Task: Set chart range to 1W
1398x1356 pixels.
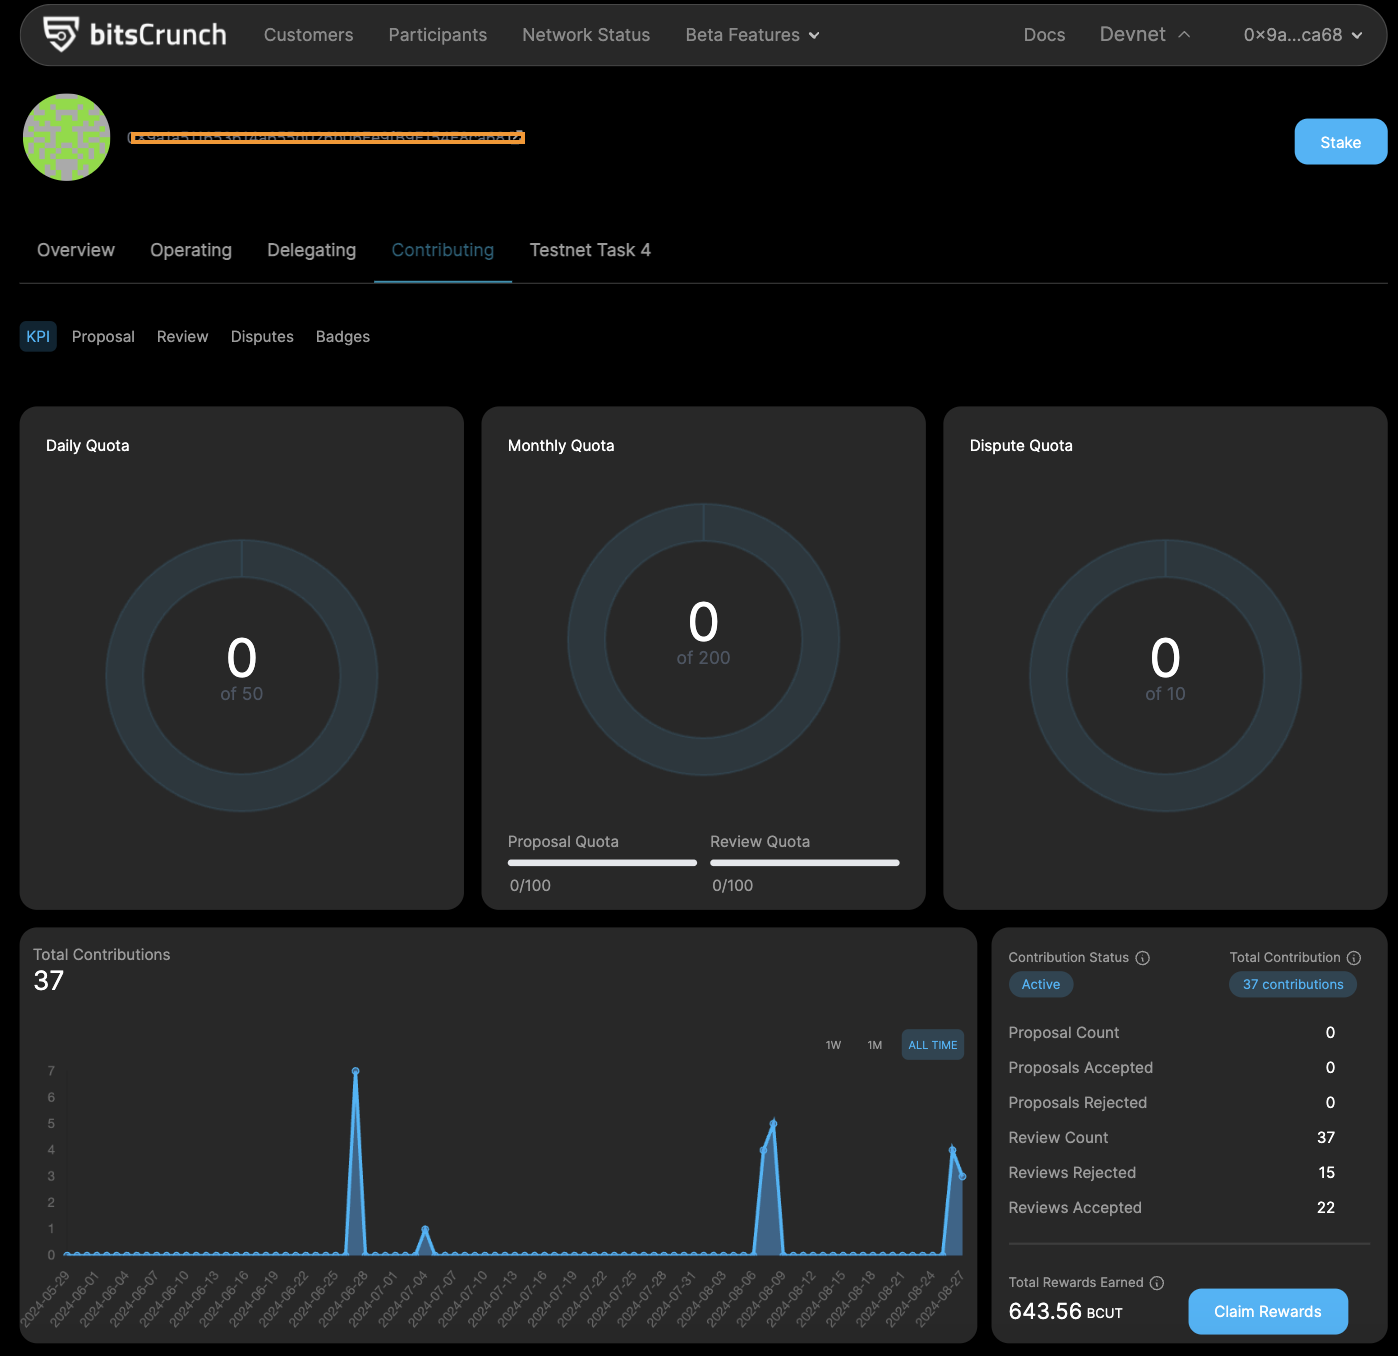Action: 833,1045
